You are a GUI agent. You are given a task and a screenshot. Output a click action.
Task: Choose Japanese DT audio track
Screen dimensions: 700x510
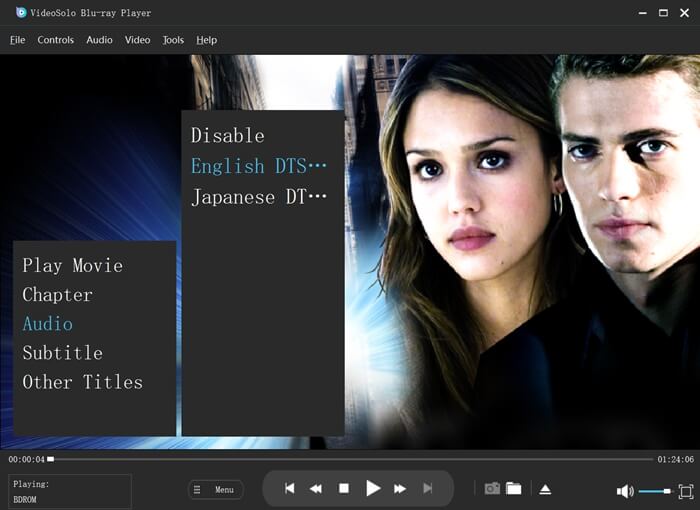259,197
